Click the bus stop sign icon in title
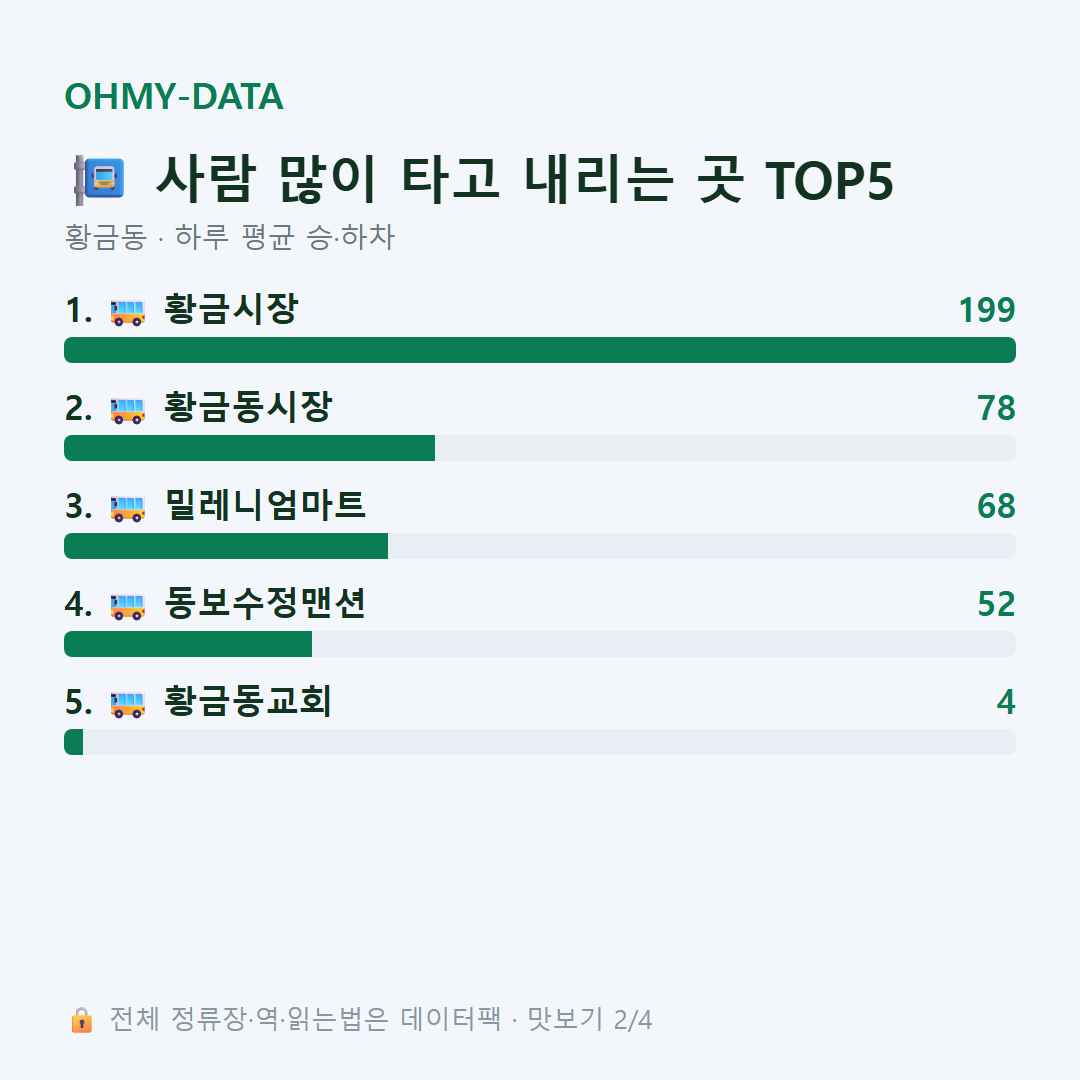 click(x=99, y=180)
